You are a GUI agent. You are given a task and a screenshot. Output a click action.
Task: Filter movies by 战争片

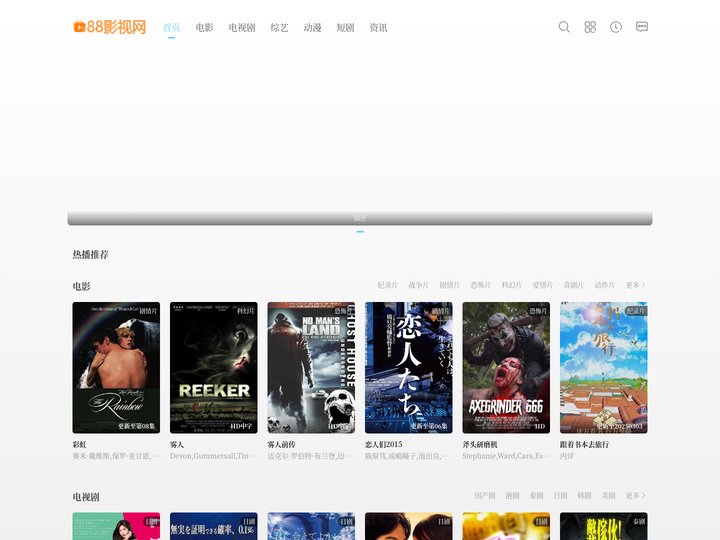click(x=419, y=285)
